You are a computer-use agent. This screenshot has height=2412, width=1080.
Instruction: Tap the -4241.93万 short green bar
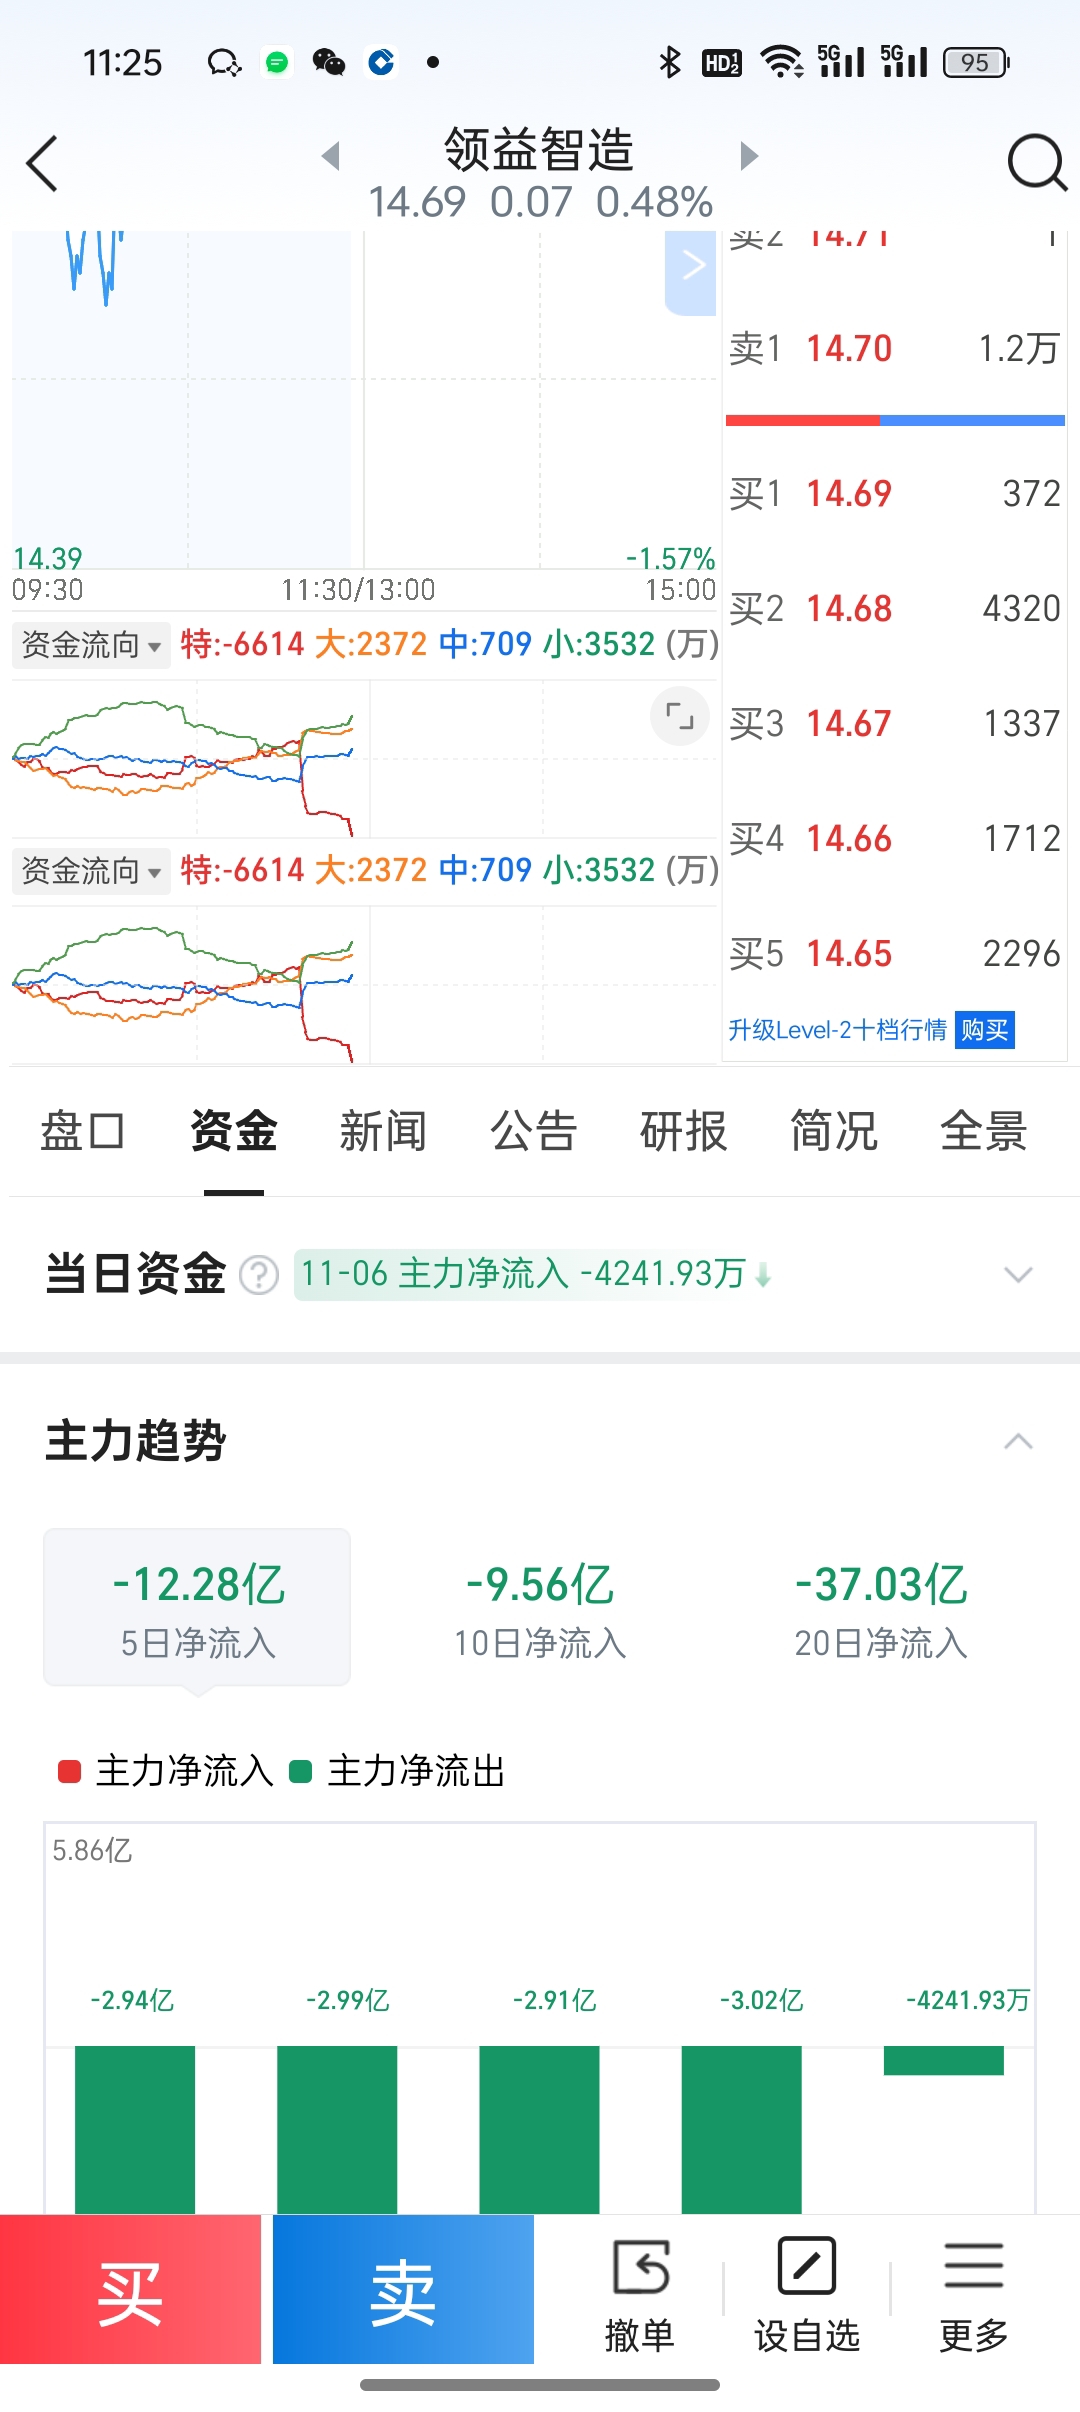(943, 2060)
